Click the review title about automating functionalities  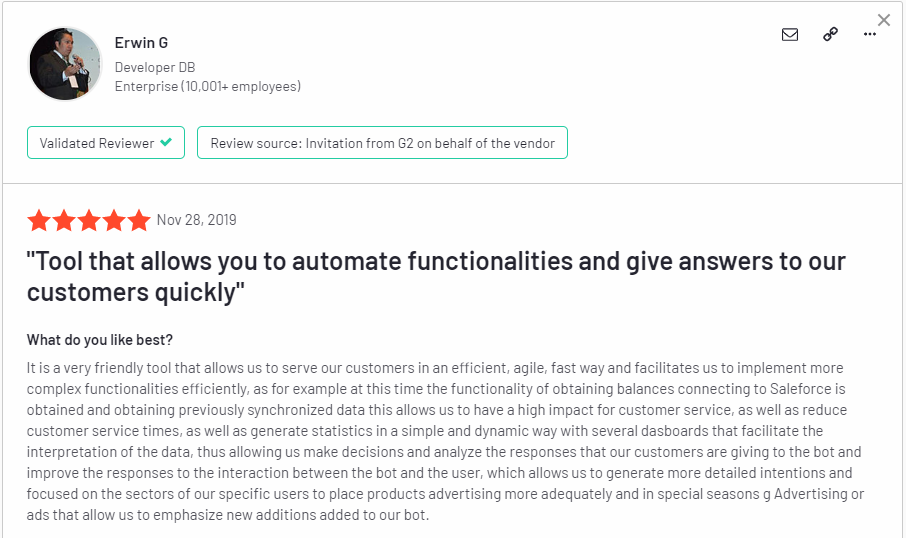click(436, 277)
